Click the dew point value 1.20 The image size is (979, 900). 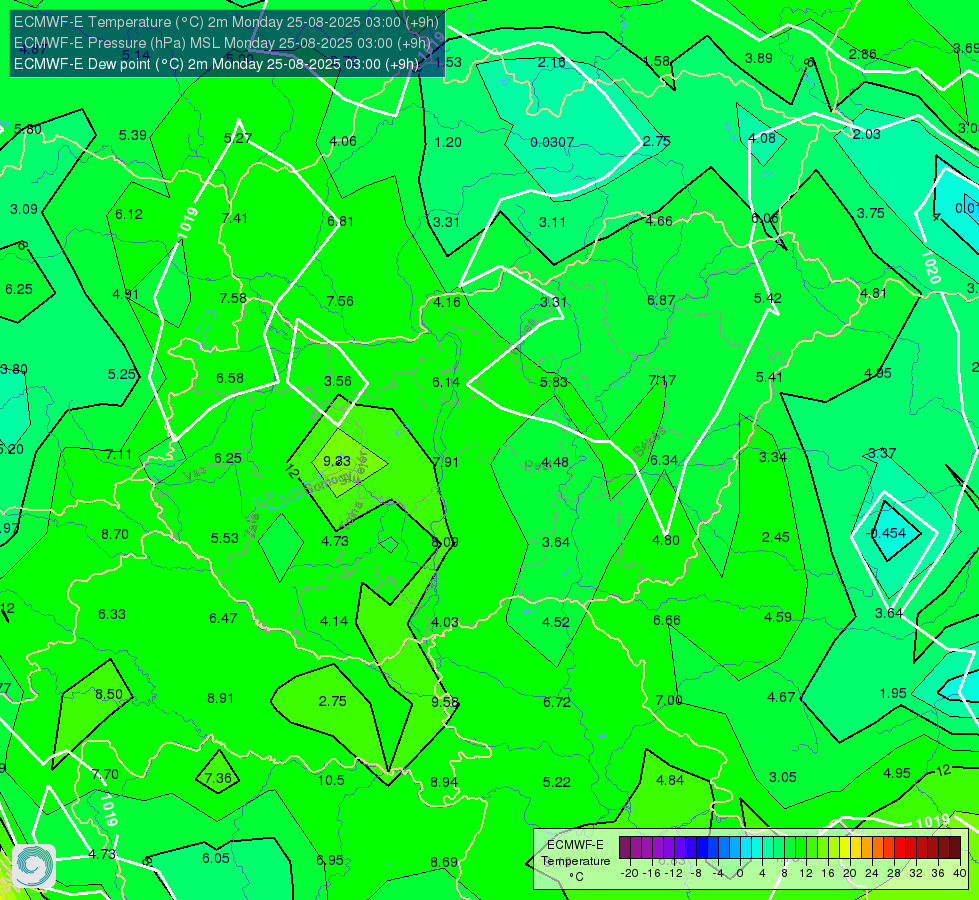448,142
